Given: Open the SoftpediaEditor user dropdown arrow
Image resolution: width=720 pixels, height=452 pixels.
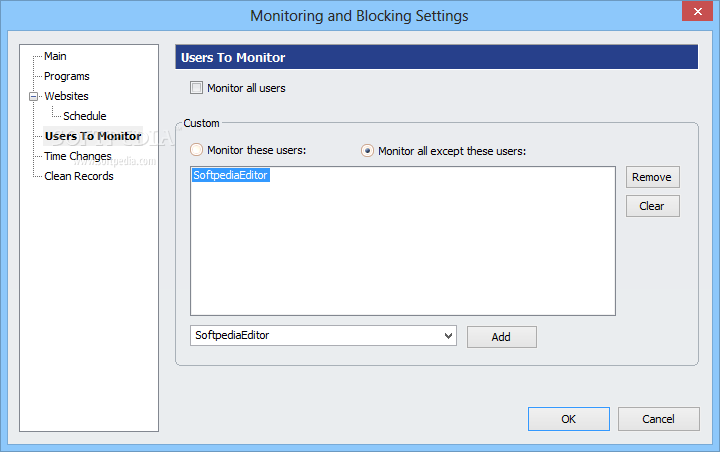Looking at the screenshot, I should (x=449, y=336).
